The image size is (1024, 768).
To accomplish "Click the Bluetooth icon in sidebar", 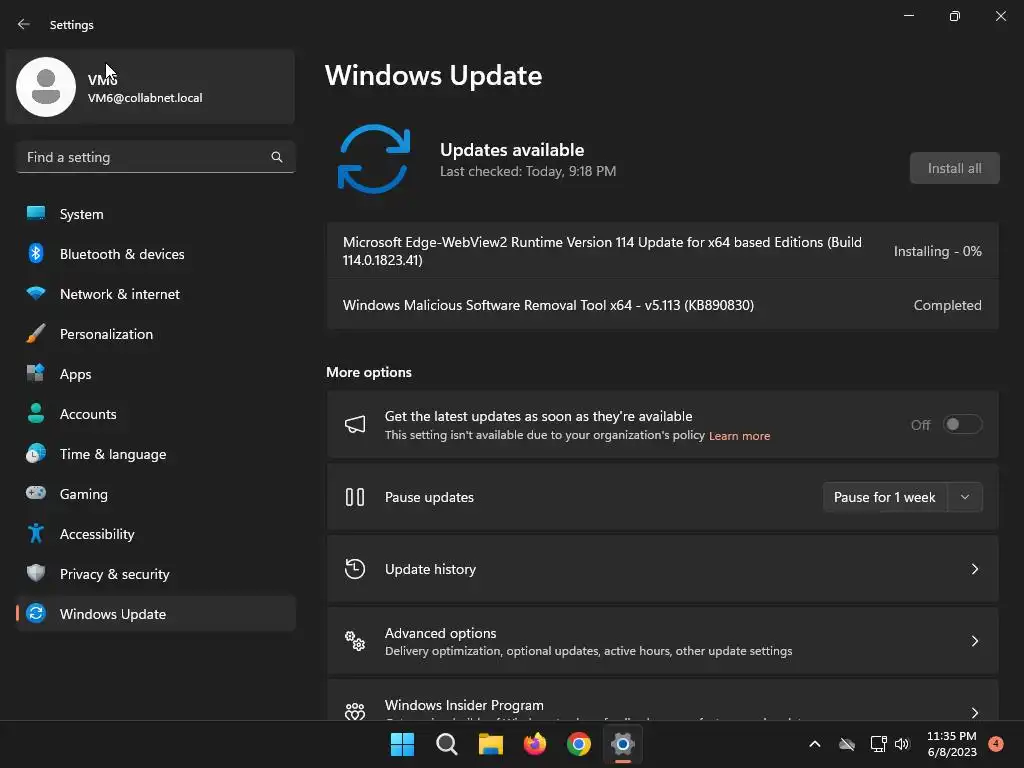I will (36, 253).
